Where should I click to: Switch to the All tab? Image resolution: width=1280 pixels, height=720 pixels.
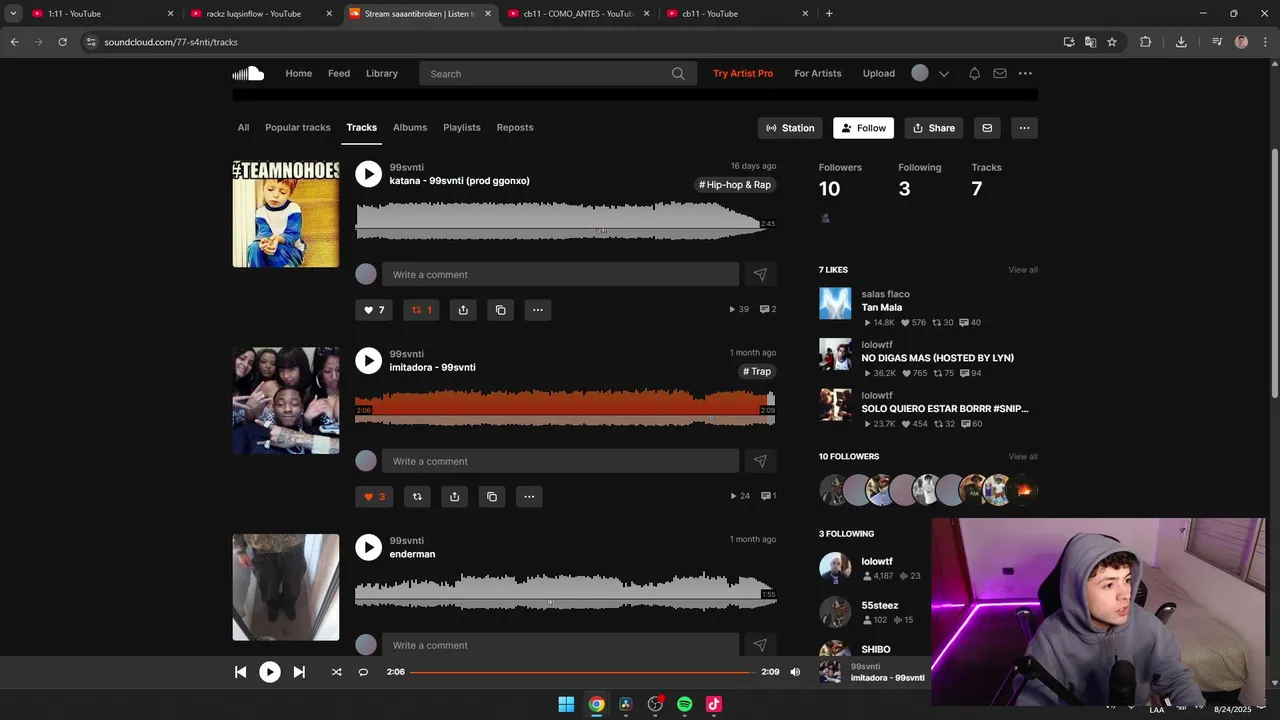pyautogui.click(x=243, y=127)
